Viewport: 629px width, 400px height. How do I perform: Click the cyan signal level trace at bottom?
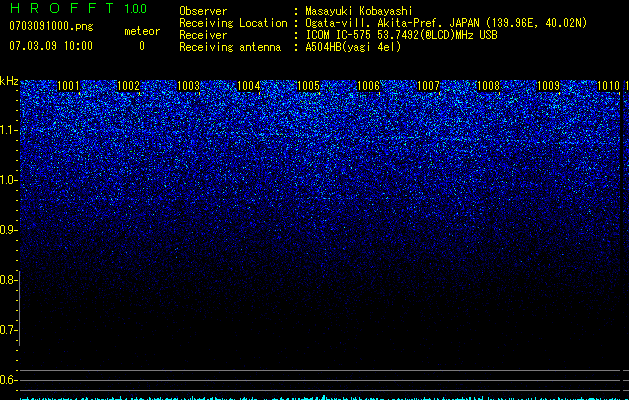point(321,398)
